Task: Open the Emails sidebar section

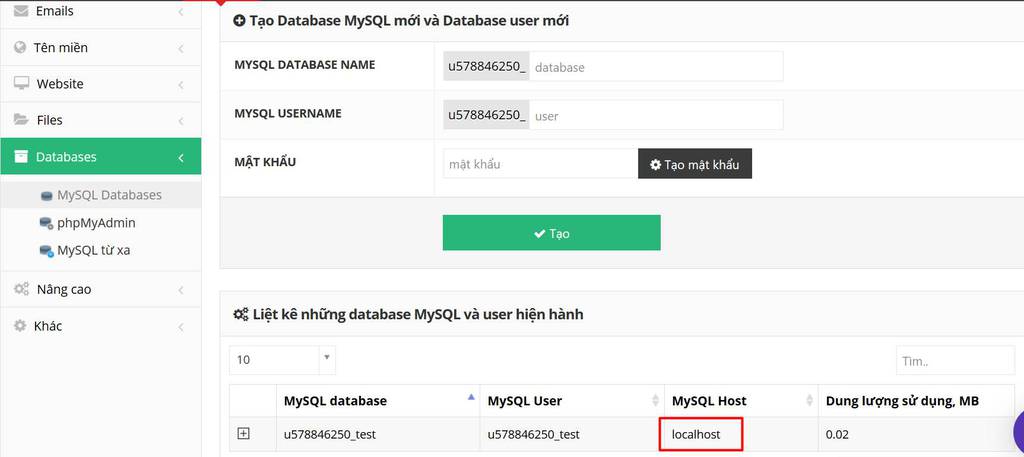Action: [x=101, y=12]
